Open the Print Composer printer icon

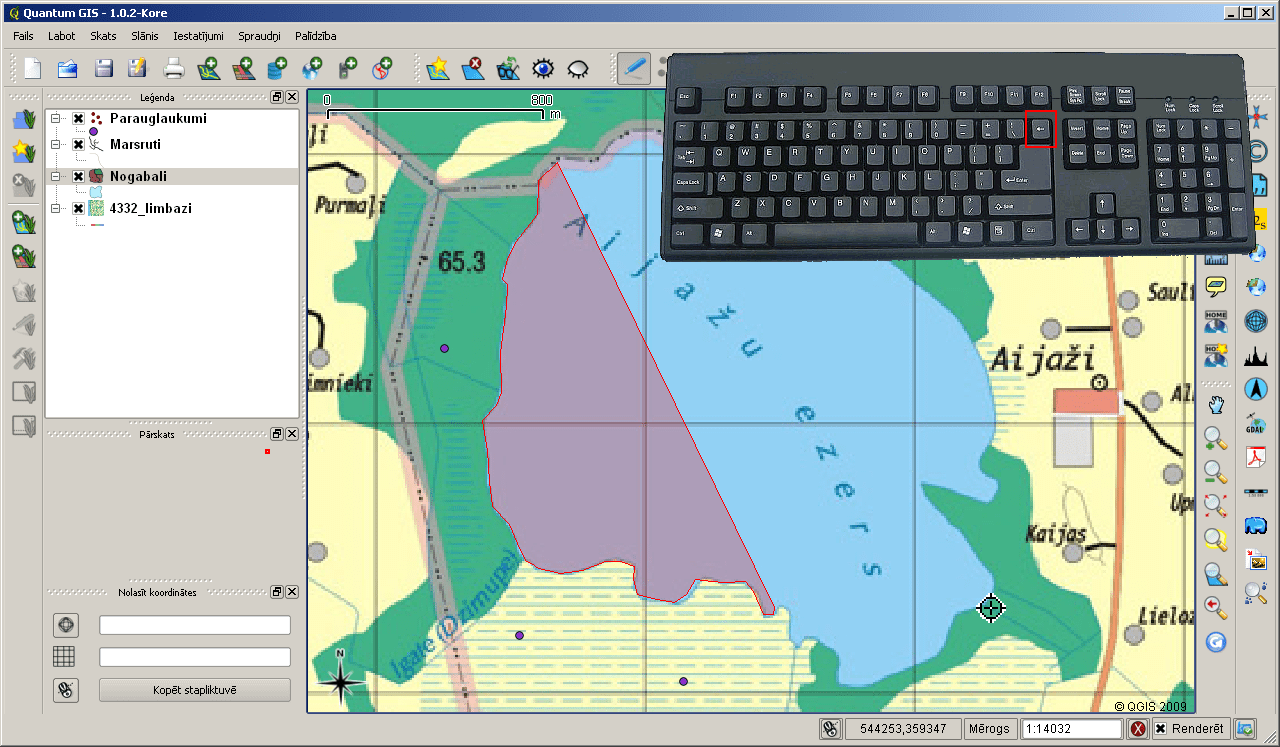[174, 68]
